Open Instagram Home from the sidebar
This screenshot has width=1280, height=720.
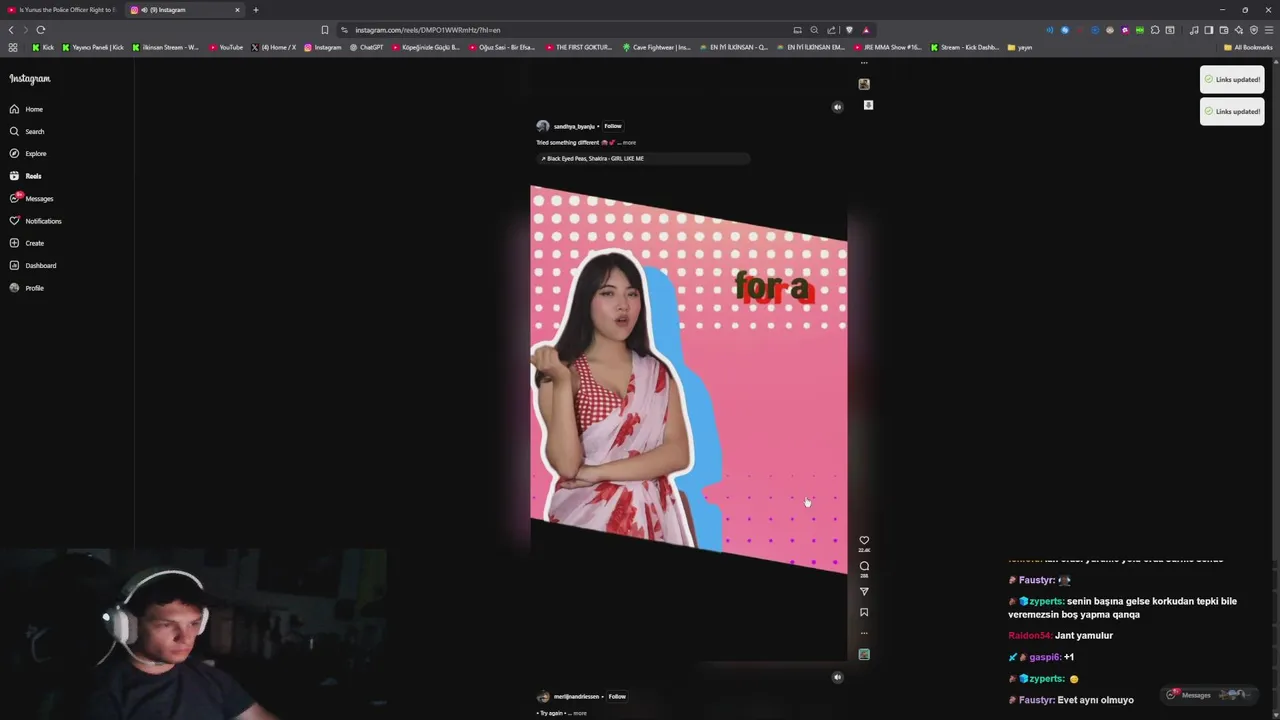coord(27,109)
